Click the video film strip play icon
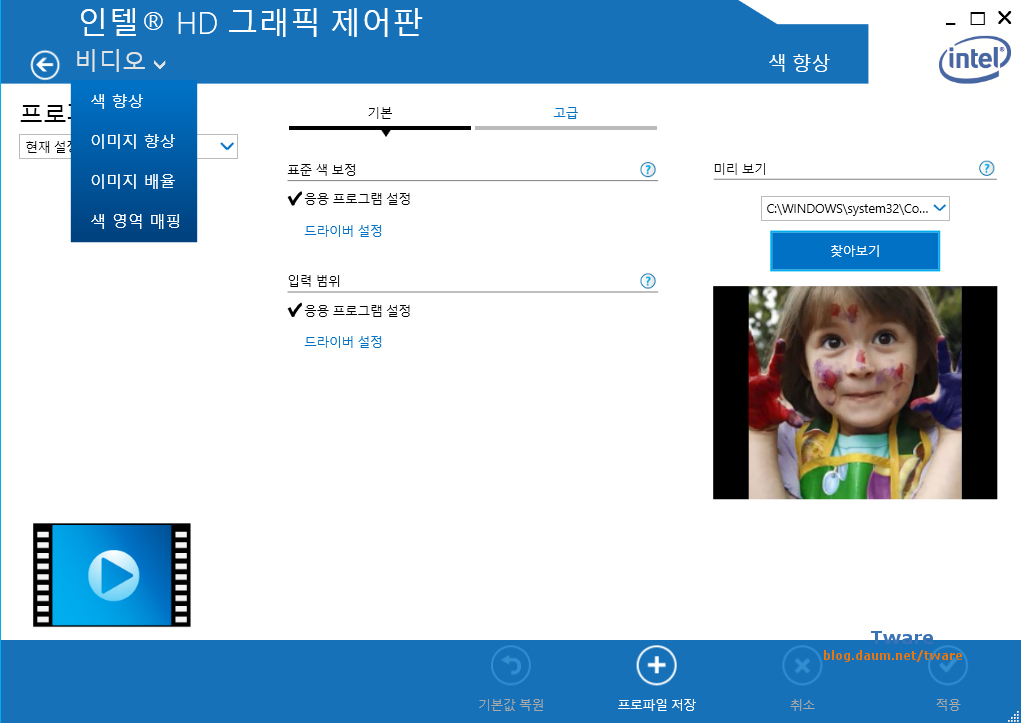 point(112,575)
